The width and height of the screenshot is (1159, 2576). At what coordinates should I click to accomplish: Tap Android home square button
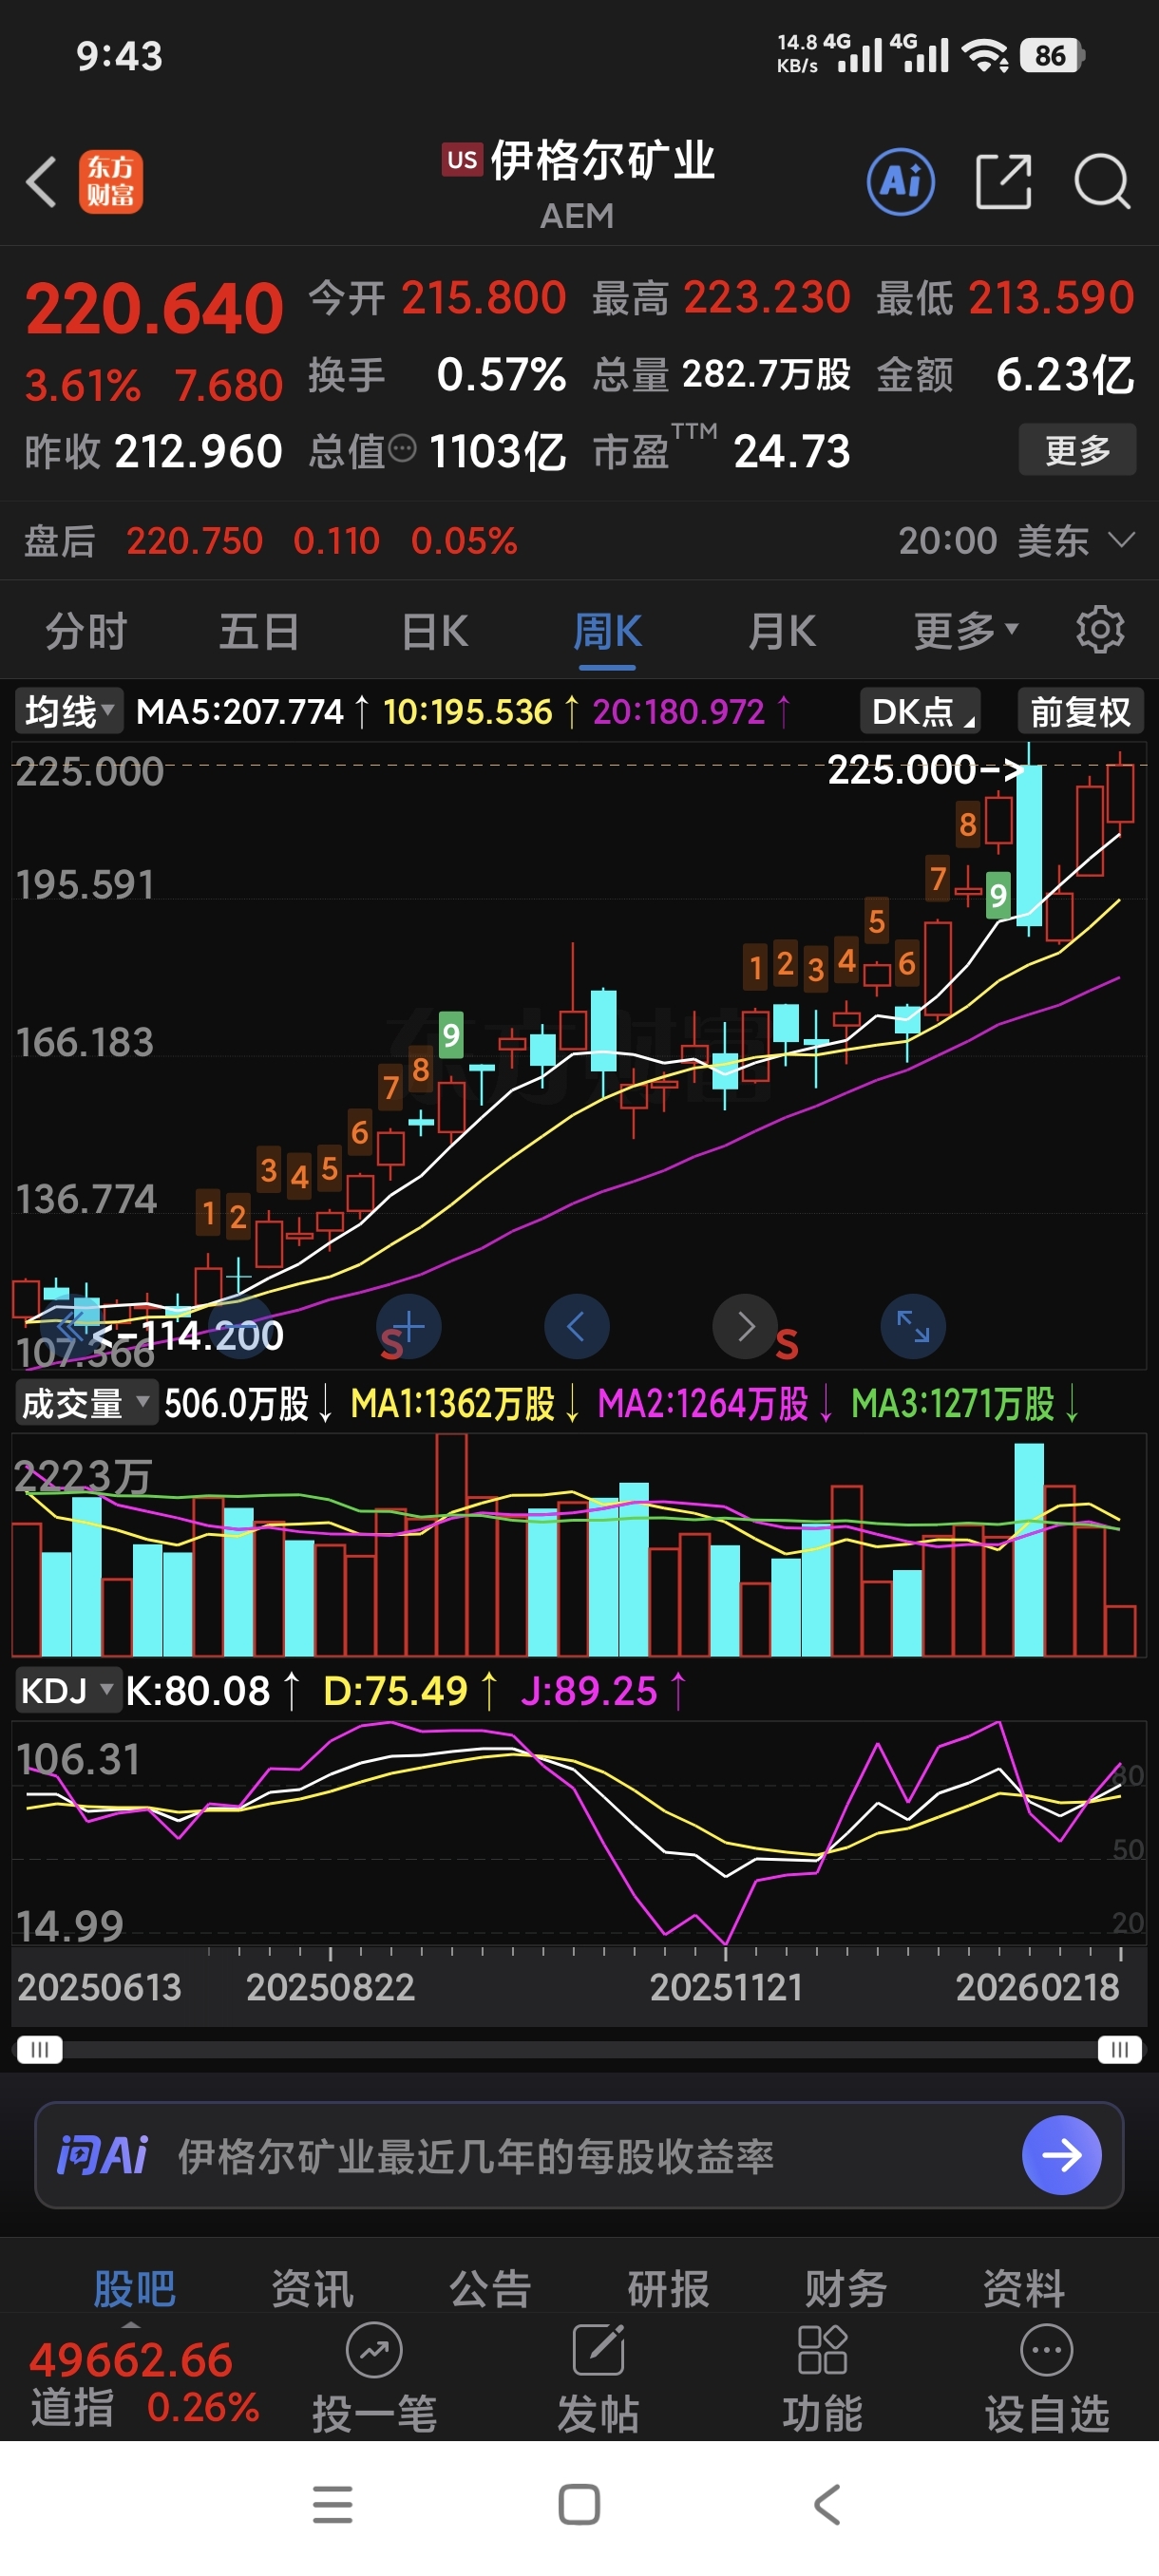coord(579,2505)
